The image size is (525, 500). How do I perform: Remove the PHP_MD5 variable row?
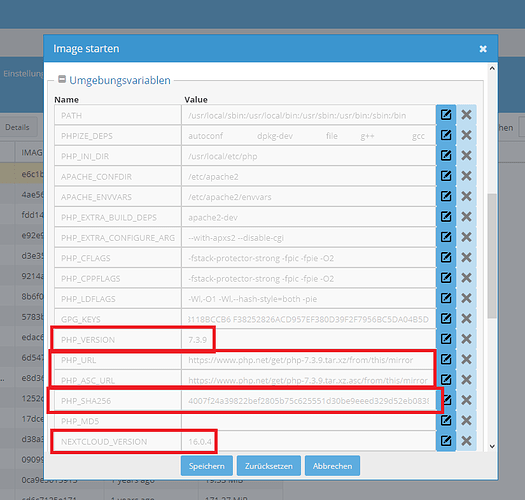pyautogui.click(x=466, y=420)
